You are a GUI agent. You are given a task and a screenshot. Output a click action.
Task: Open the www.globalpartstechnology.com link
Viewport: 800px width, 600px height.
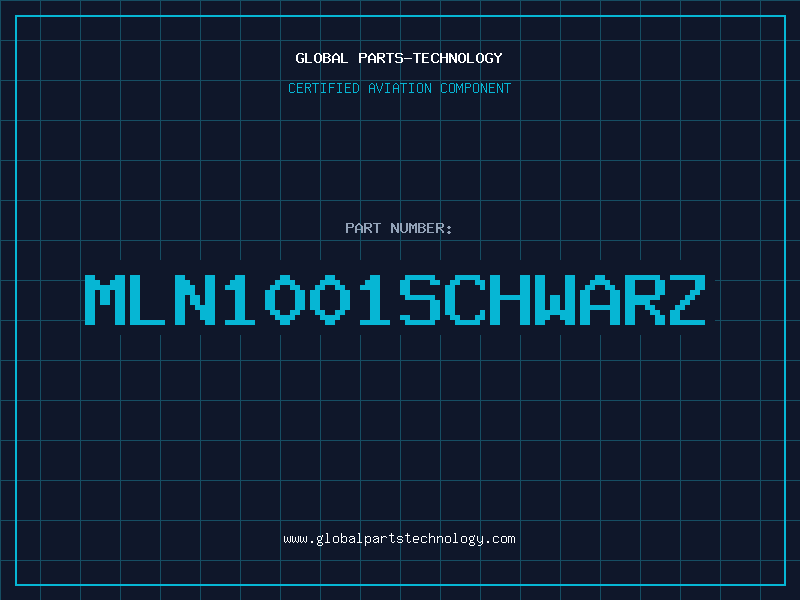point(399,539)
